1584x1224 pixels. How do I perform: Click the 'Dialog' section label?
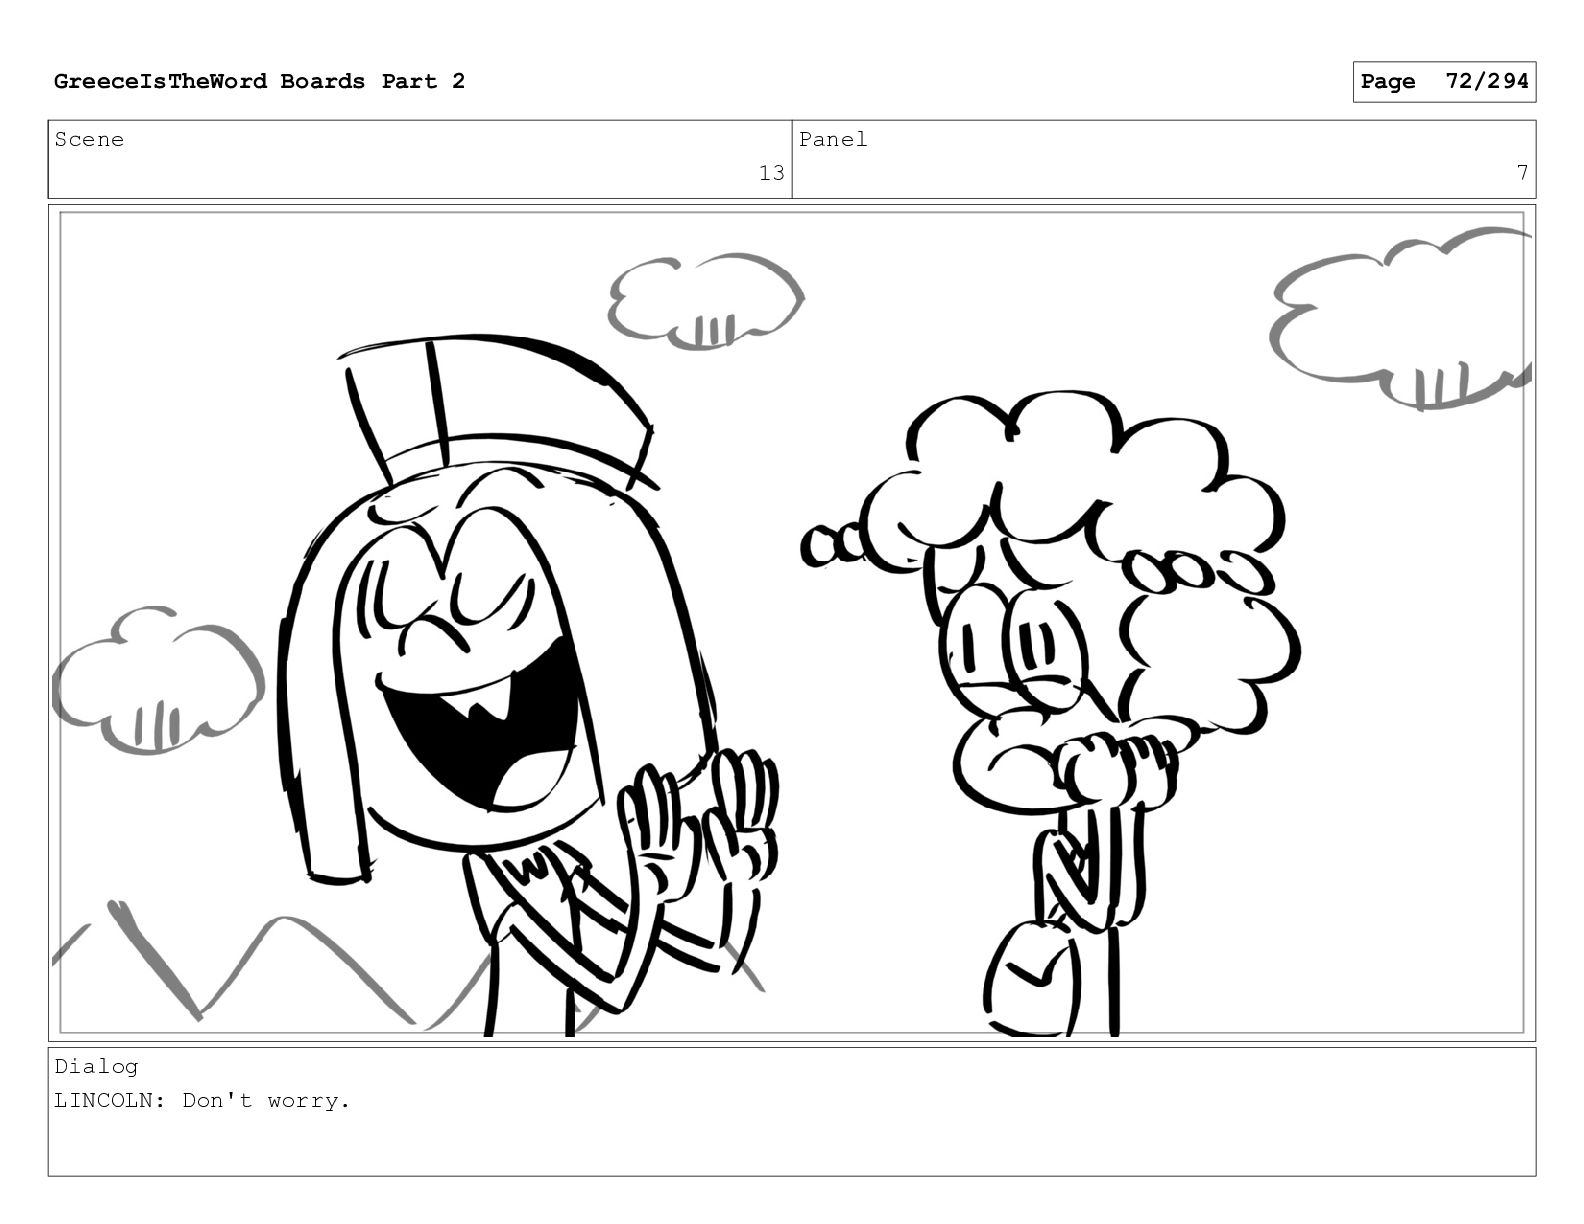click(96, 1067)
